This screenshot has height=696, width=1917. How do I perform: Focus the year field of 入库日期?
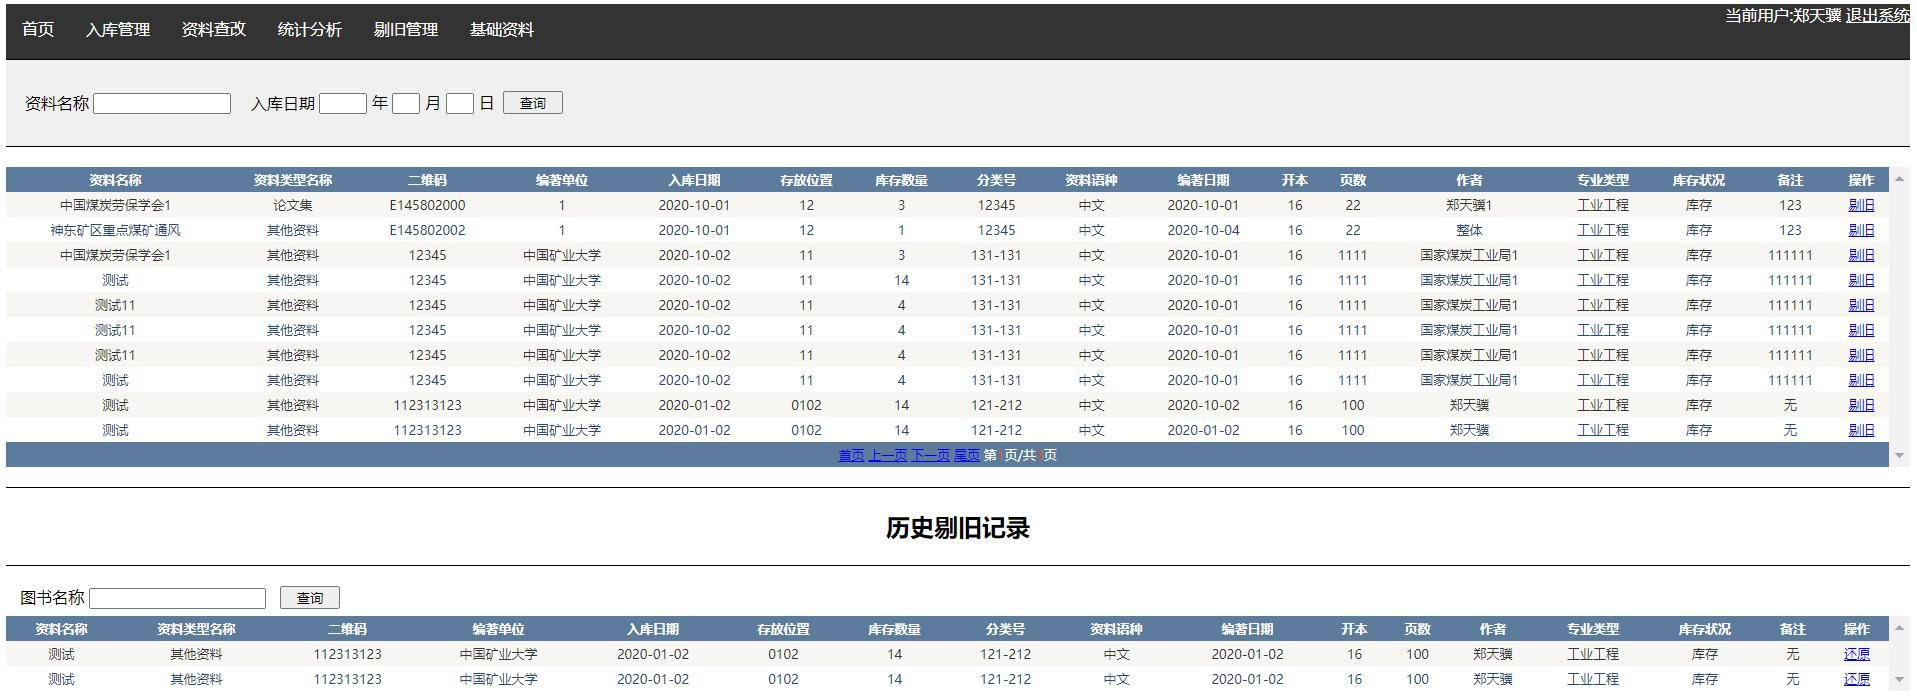pos(343,103)
